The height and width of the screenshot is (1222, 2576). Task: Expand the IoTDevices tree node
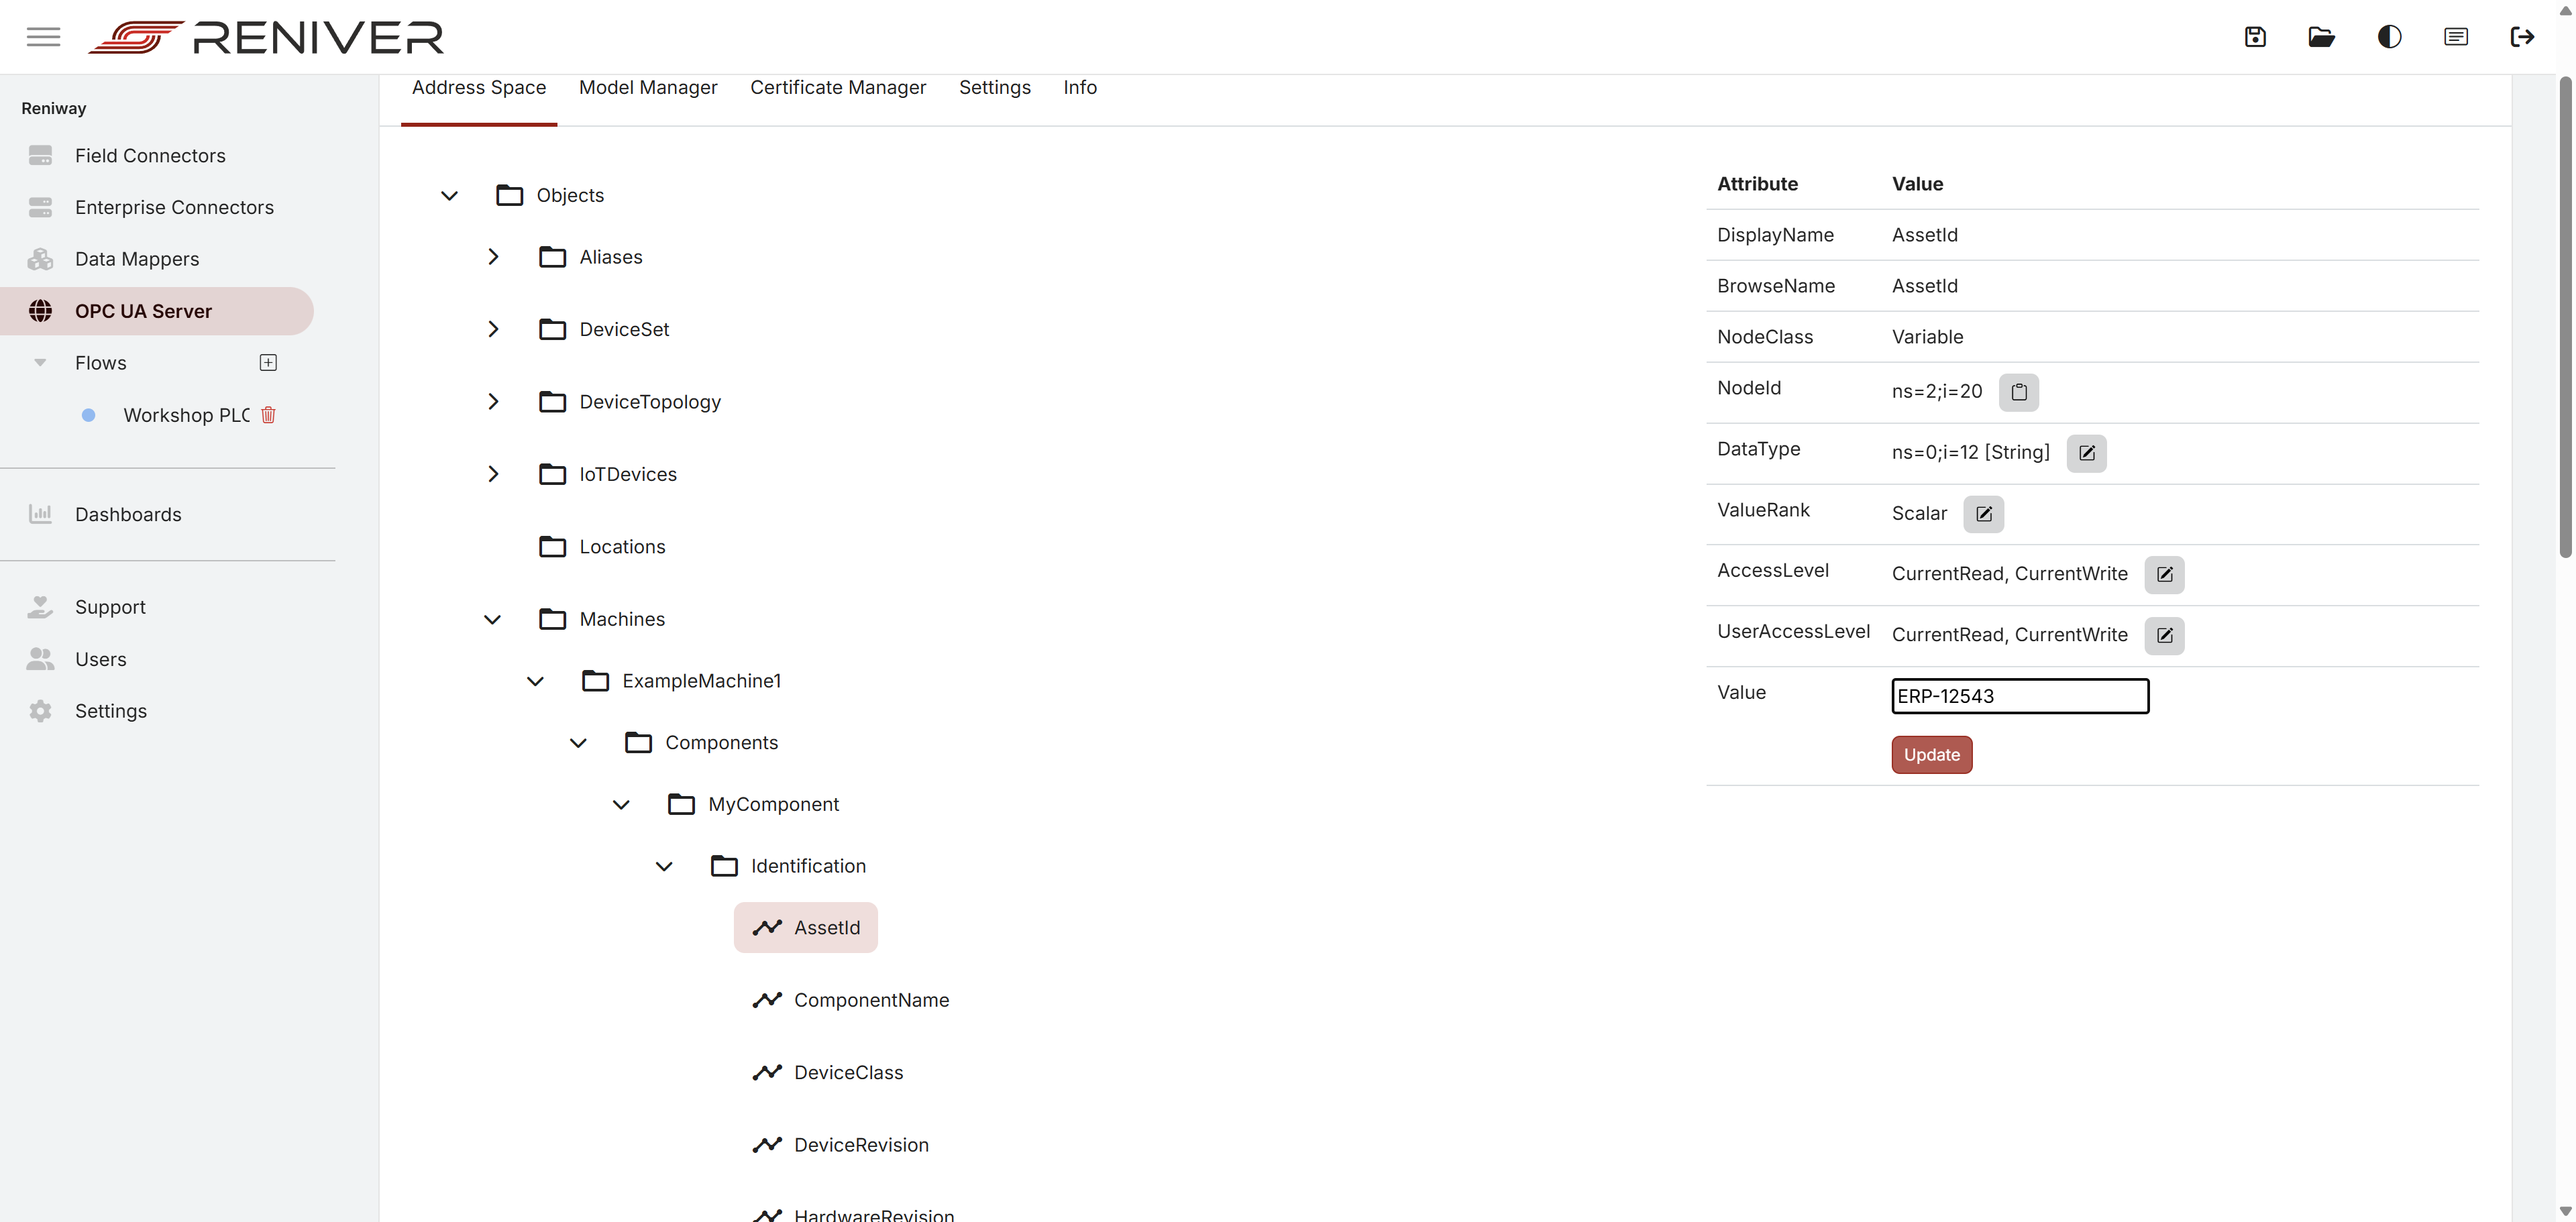pos(492,473)
